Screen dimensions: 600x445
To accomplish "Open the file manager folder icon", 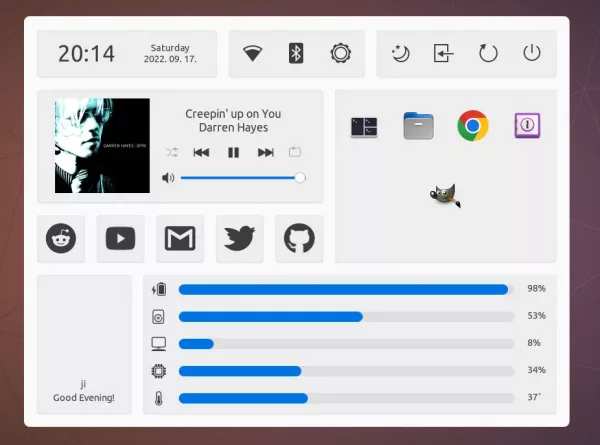I will point(418,126).
